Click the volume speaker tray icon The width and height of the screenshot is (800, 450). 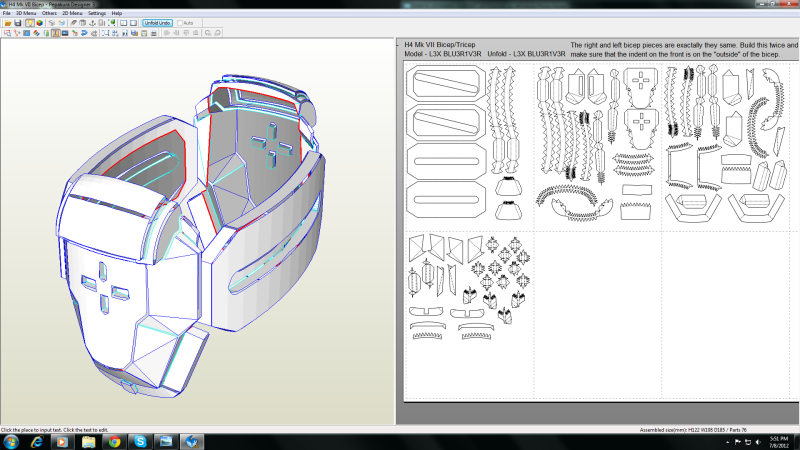pyautogui.click(x=758, y=442)
